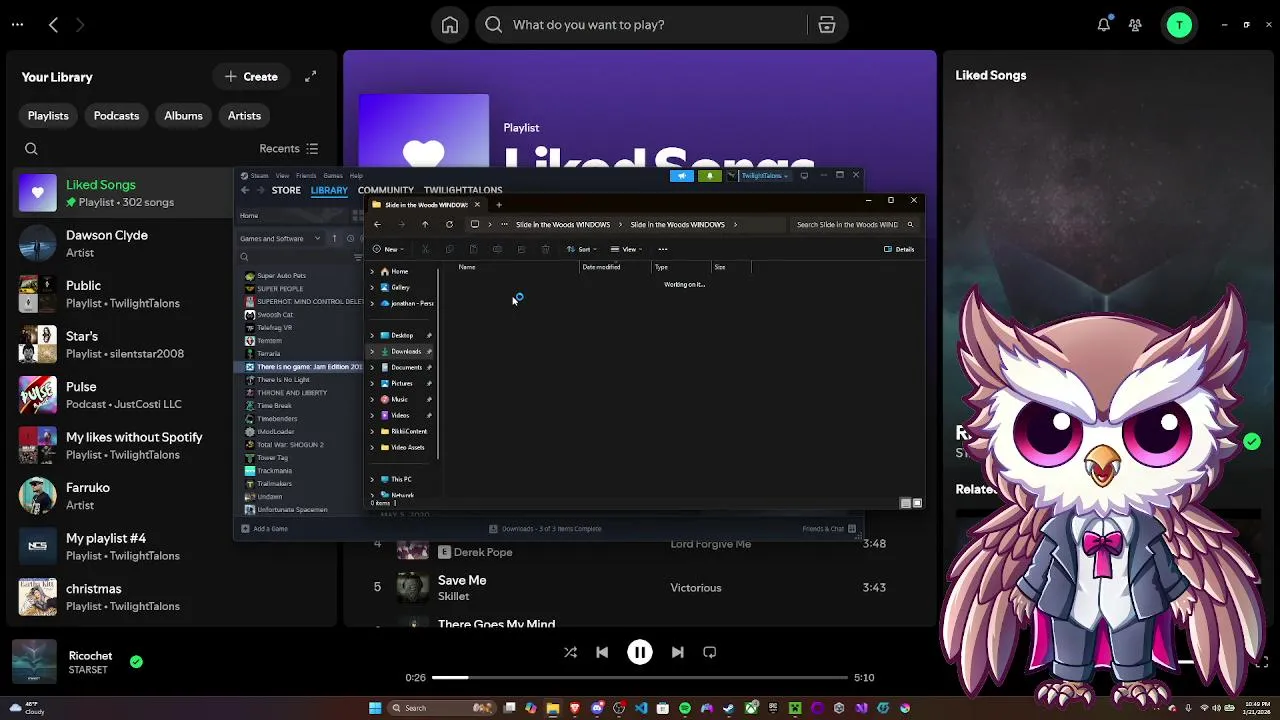Toggle shuffle in Spotify's player controls
This screenshot has height=720, width=1280.
(x=570, y=652)
